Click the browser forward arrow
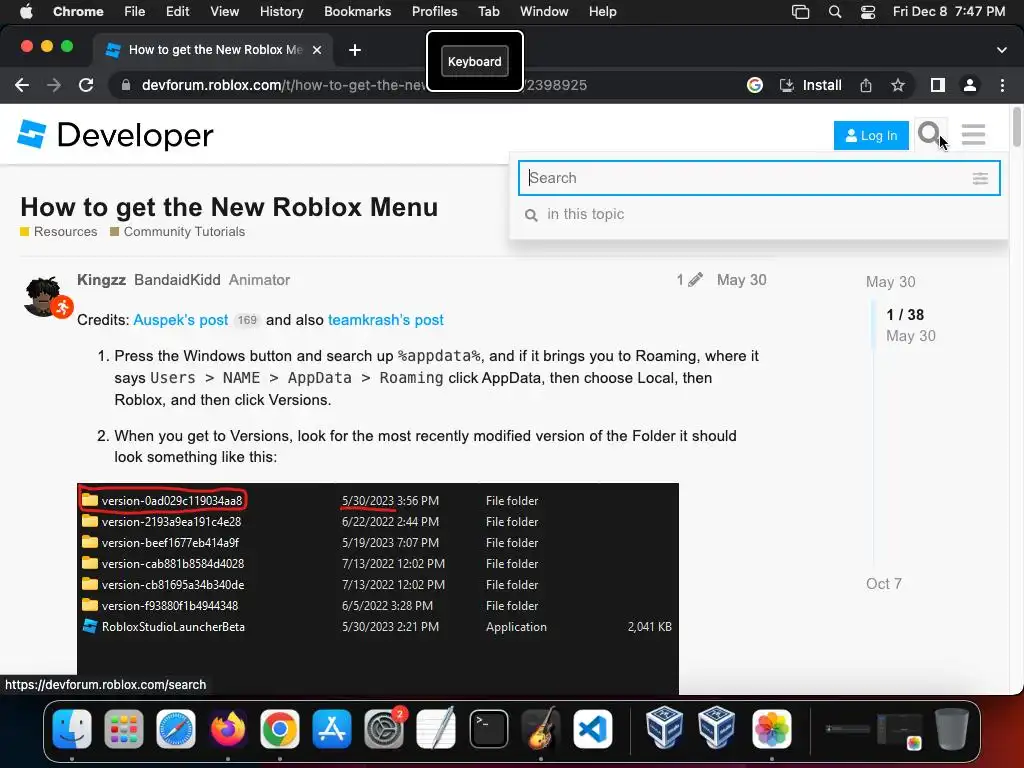The height and width of the screenshot is (768, 1024). click(54, 85)
